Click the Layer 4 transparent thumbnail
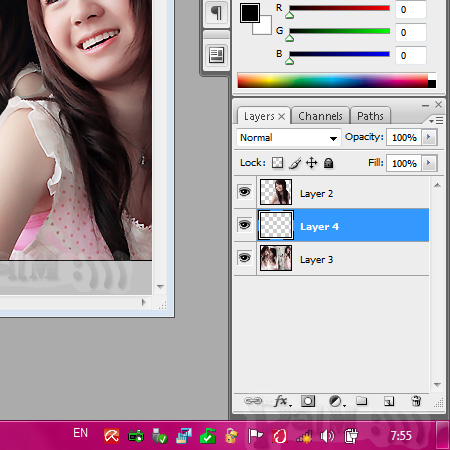The width and height of the screenshot is (450, 450). pos(276,225)
